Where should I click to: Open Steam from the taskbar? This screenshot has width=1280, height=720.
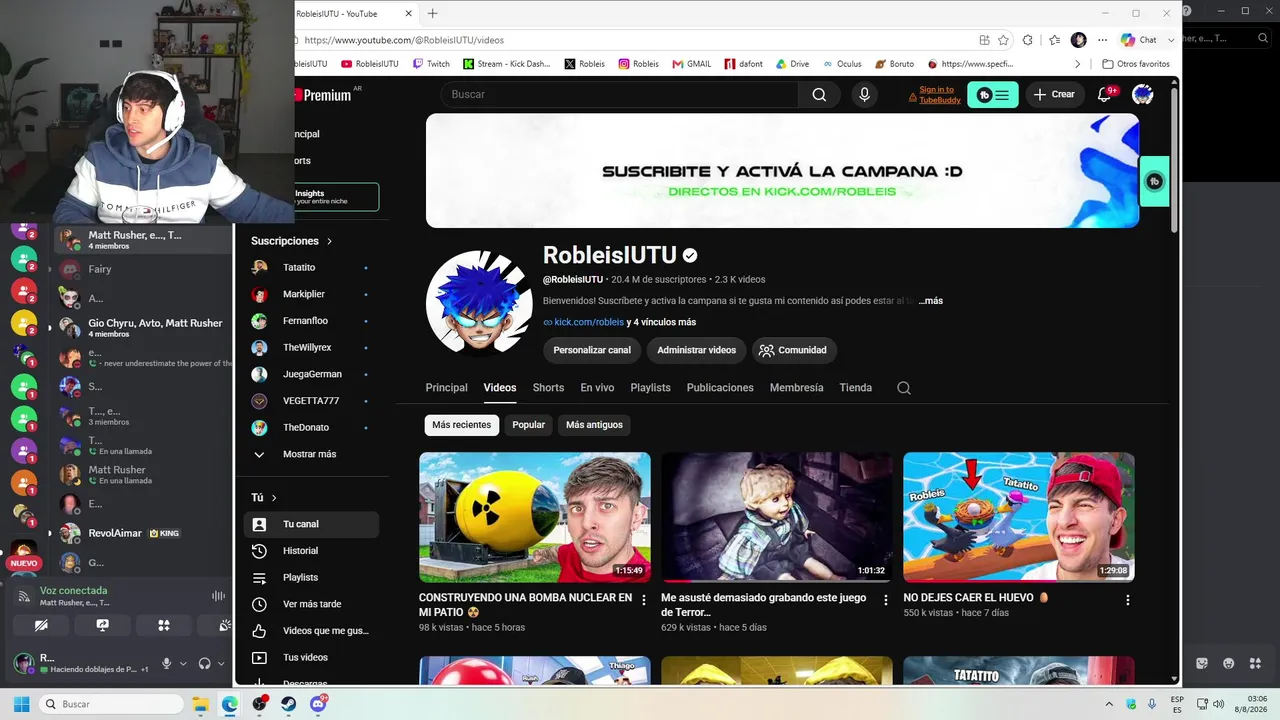(x=289, y=704)
